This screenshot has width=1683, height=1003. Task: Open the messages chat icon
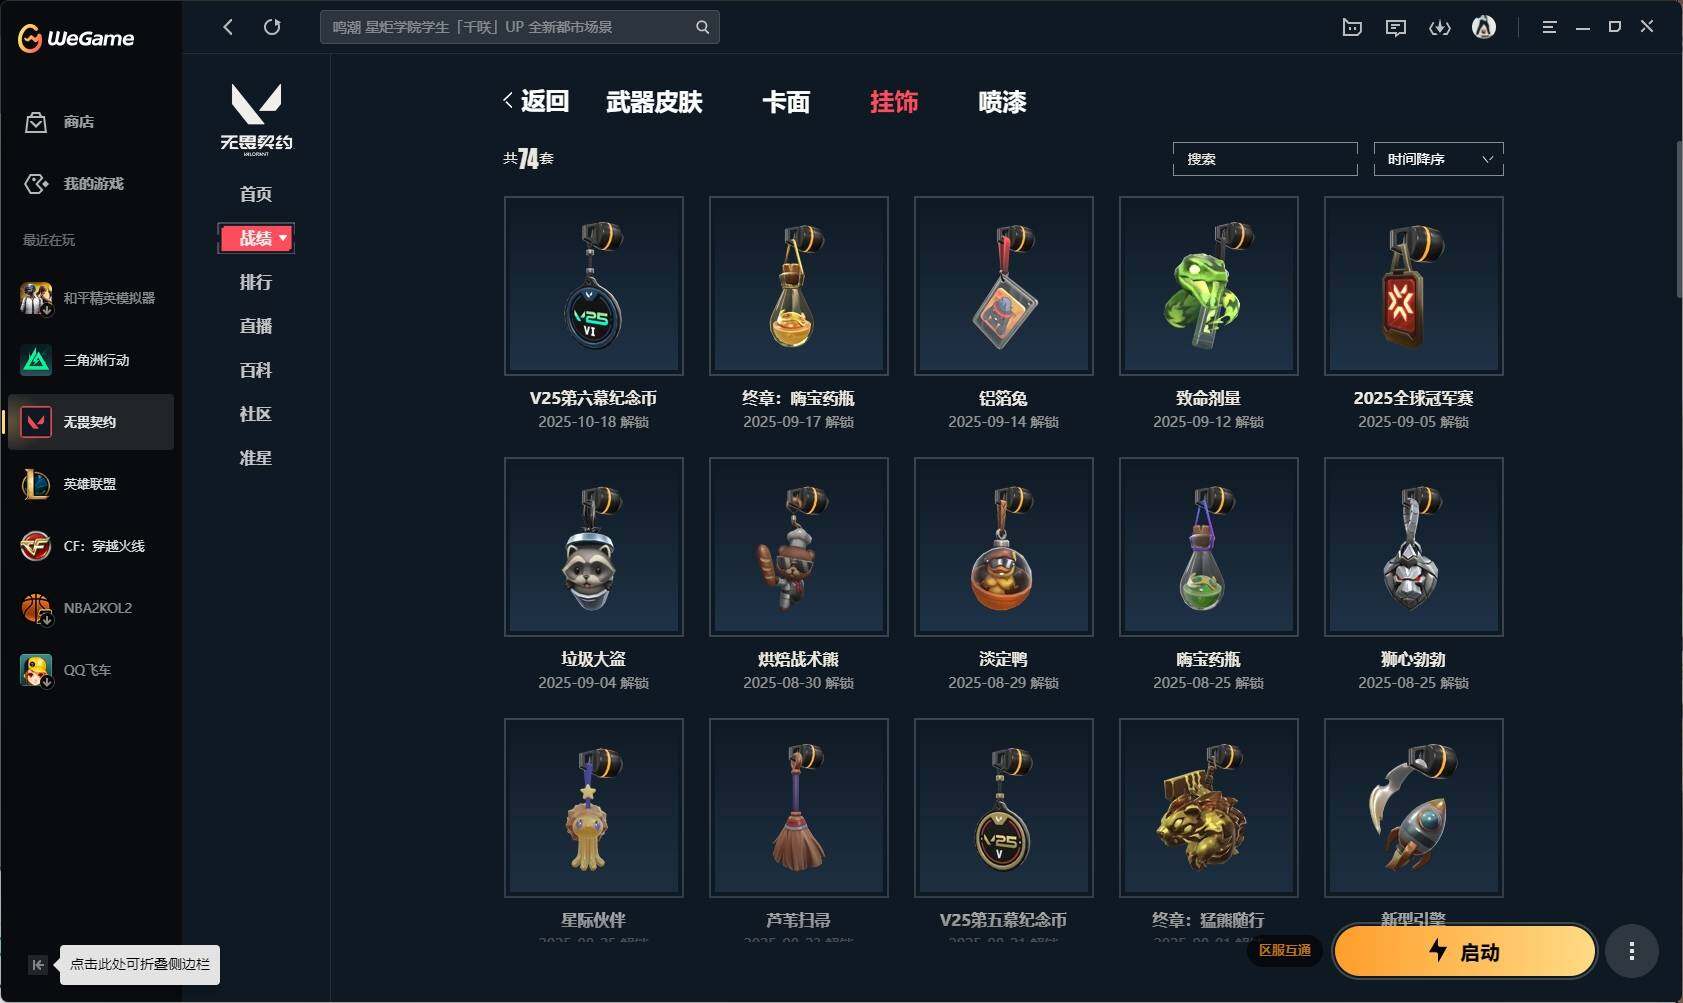1396,28
